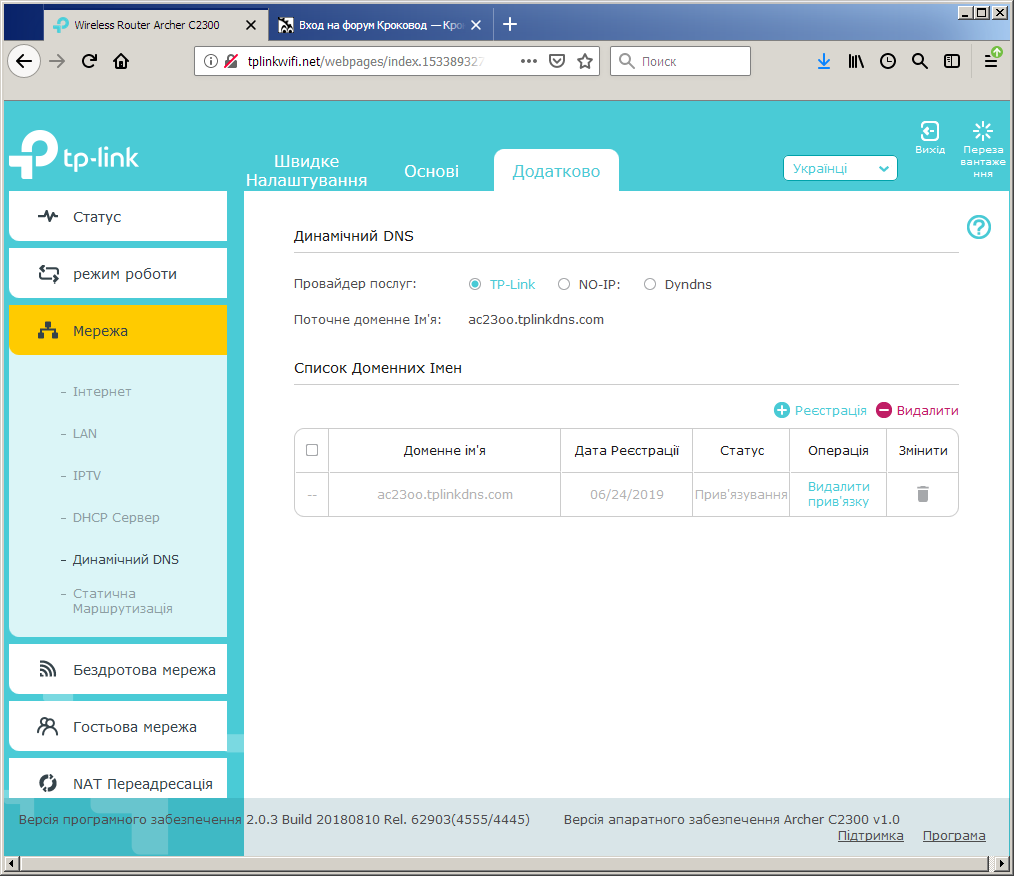Click the trash icon for ac23oo.tplinkdns.com

(923, 494)
